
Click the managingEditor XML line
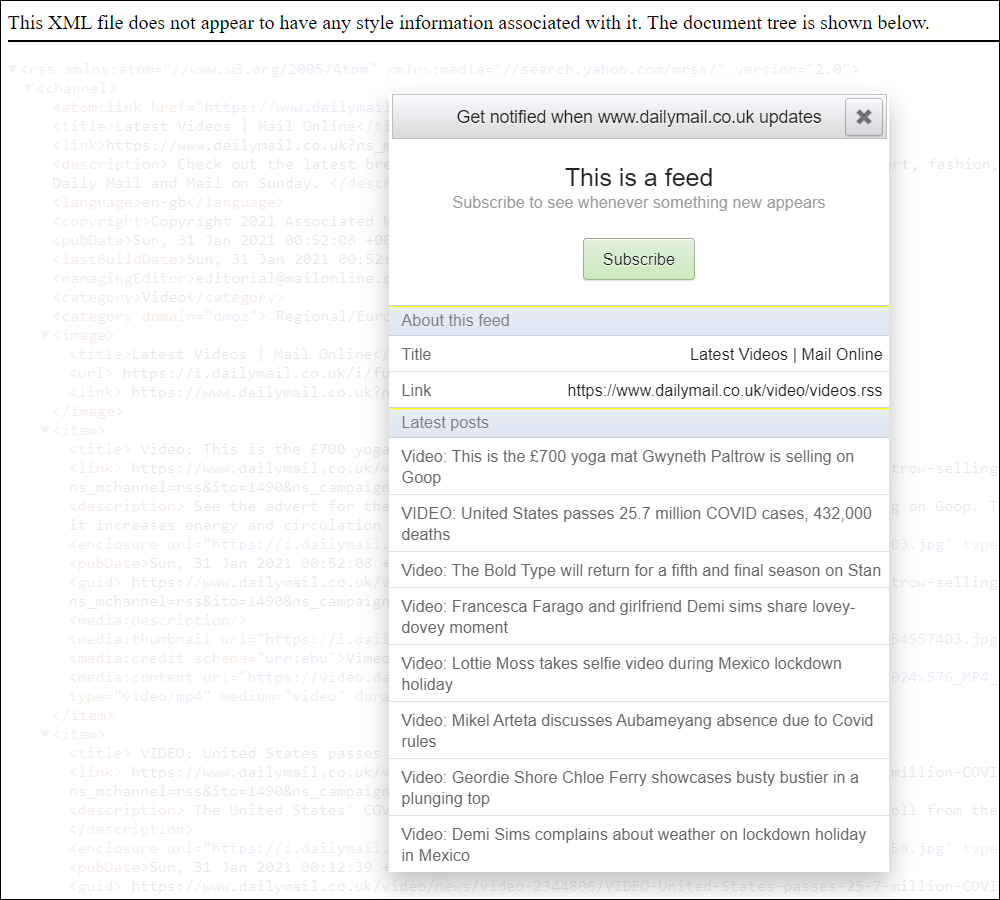(221, 278)
